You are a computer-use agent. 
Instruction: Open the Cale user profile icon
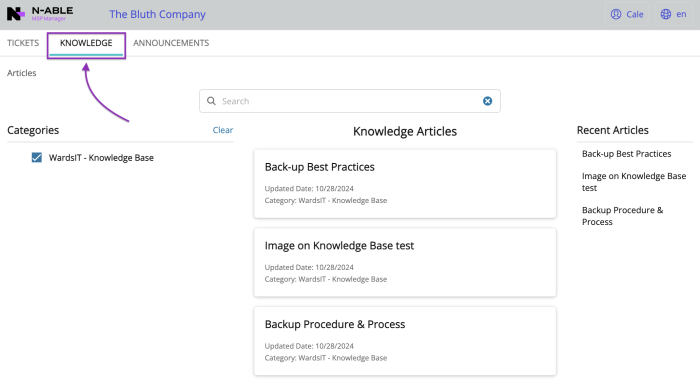616,14
